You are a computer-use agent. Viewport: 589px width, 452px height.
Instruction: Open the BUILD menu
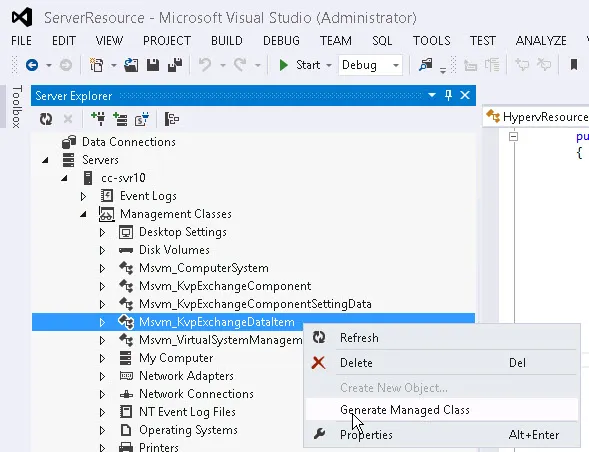227,41
